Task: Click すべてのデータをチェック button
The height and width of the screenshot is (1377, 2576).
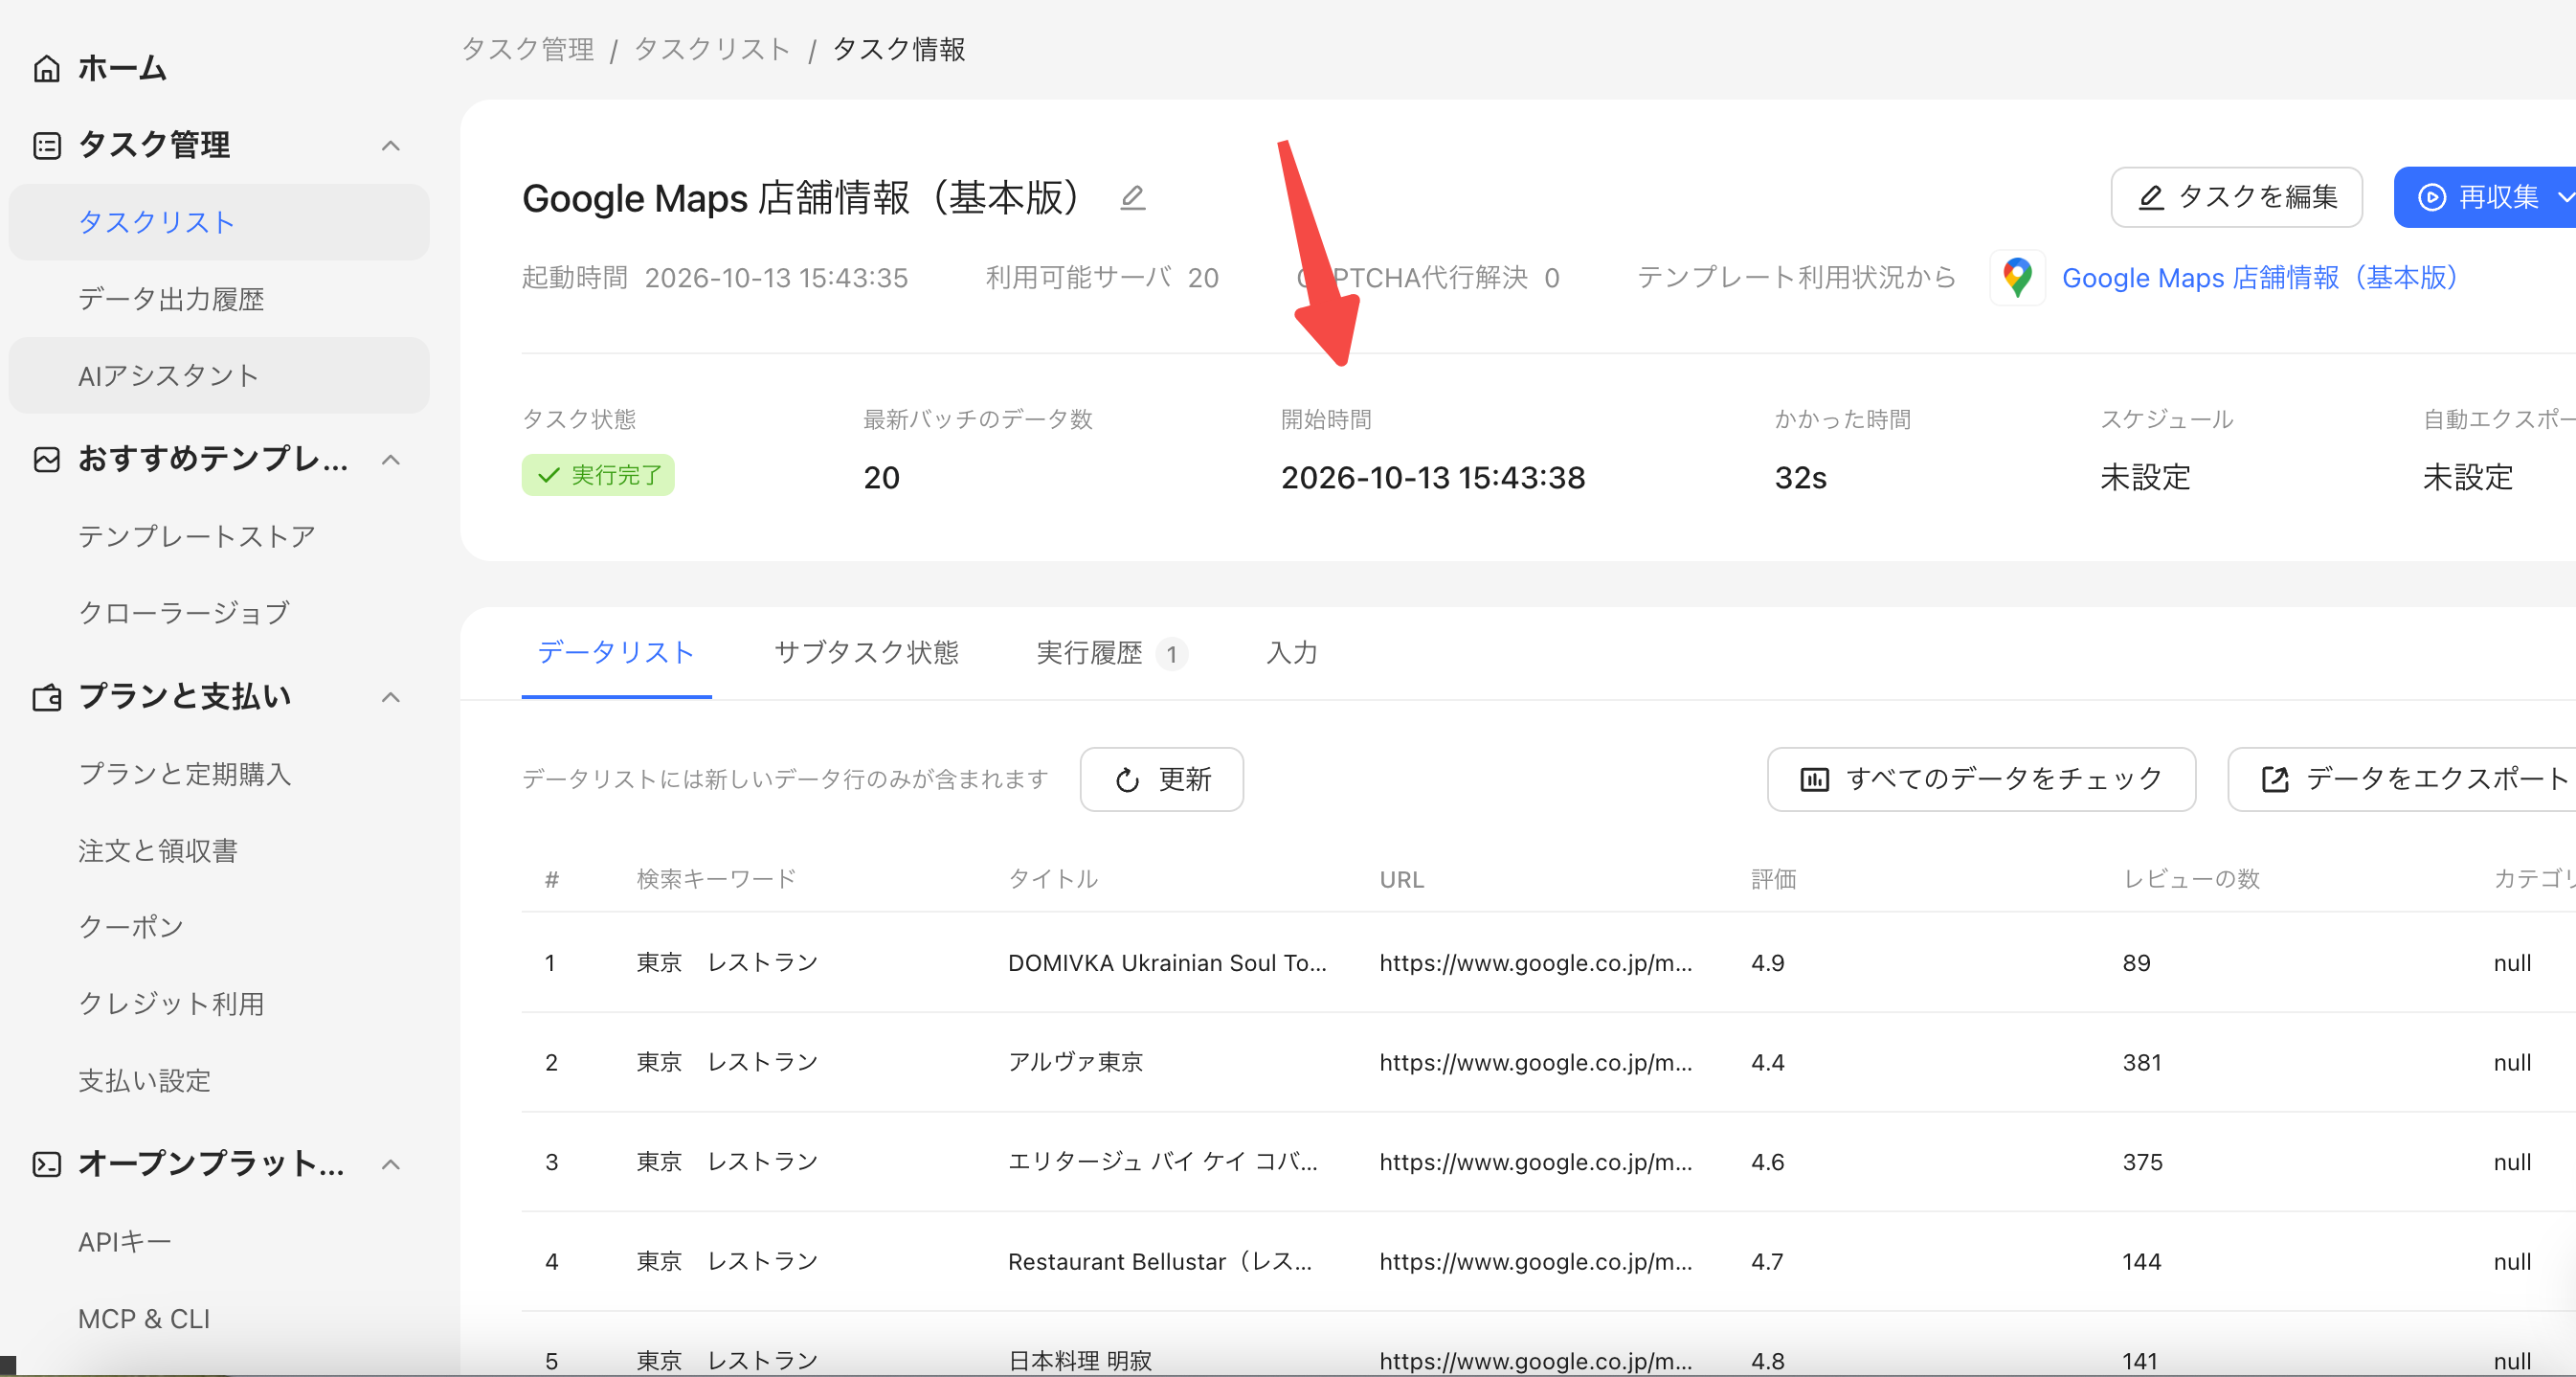Action: 1981,779
